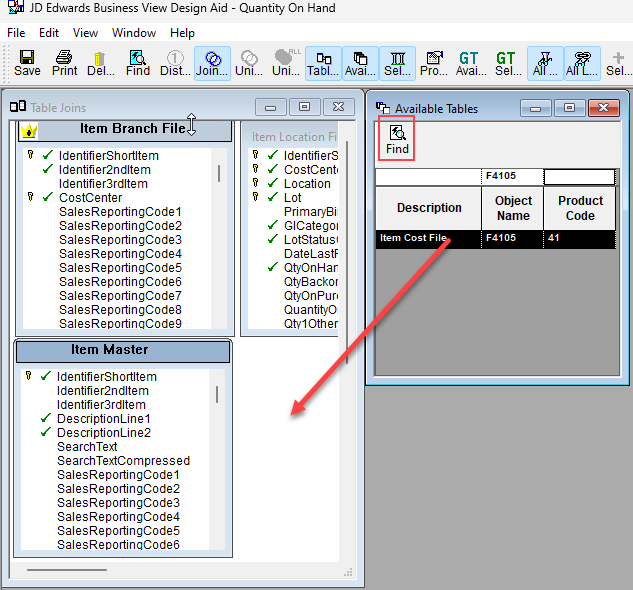Click the application icon in title bar
Screen dimensions: 633x590
click(x=16, y=7)
